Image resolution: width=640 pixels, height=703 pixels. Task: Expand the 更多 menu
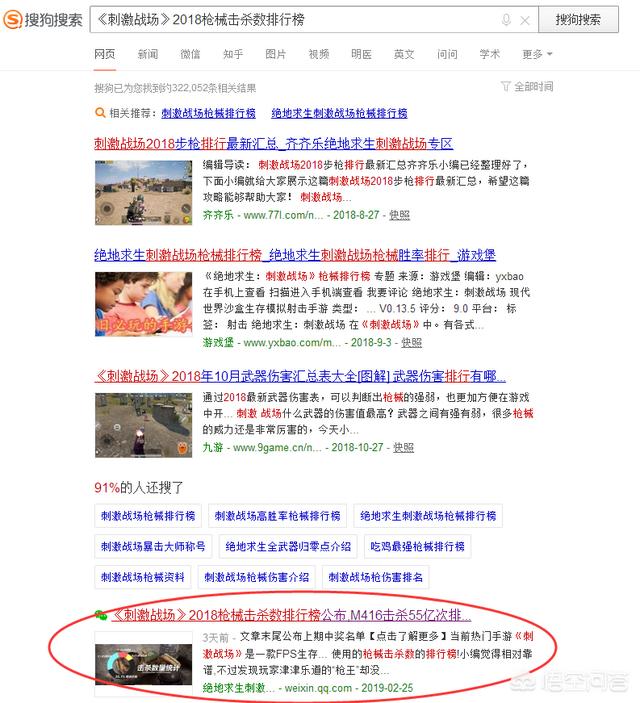(x=537, y=54)
